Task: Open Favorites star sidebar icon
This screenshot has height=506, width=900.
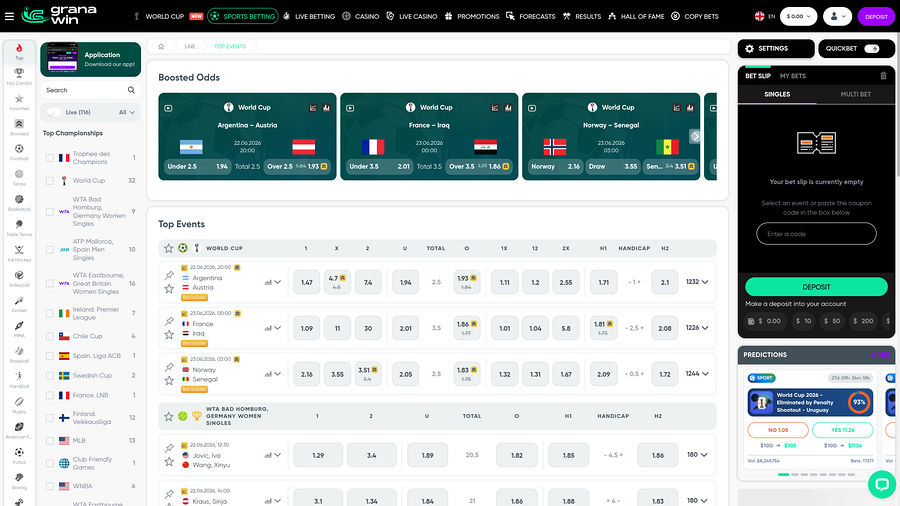Action: tap(19, 102)
